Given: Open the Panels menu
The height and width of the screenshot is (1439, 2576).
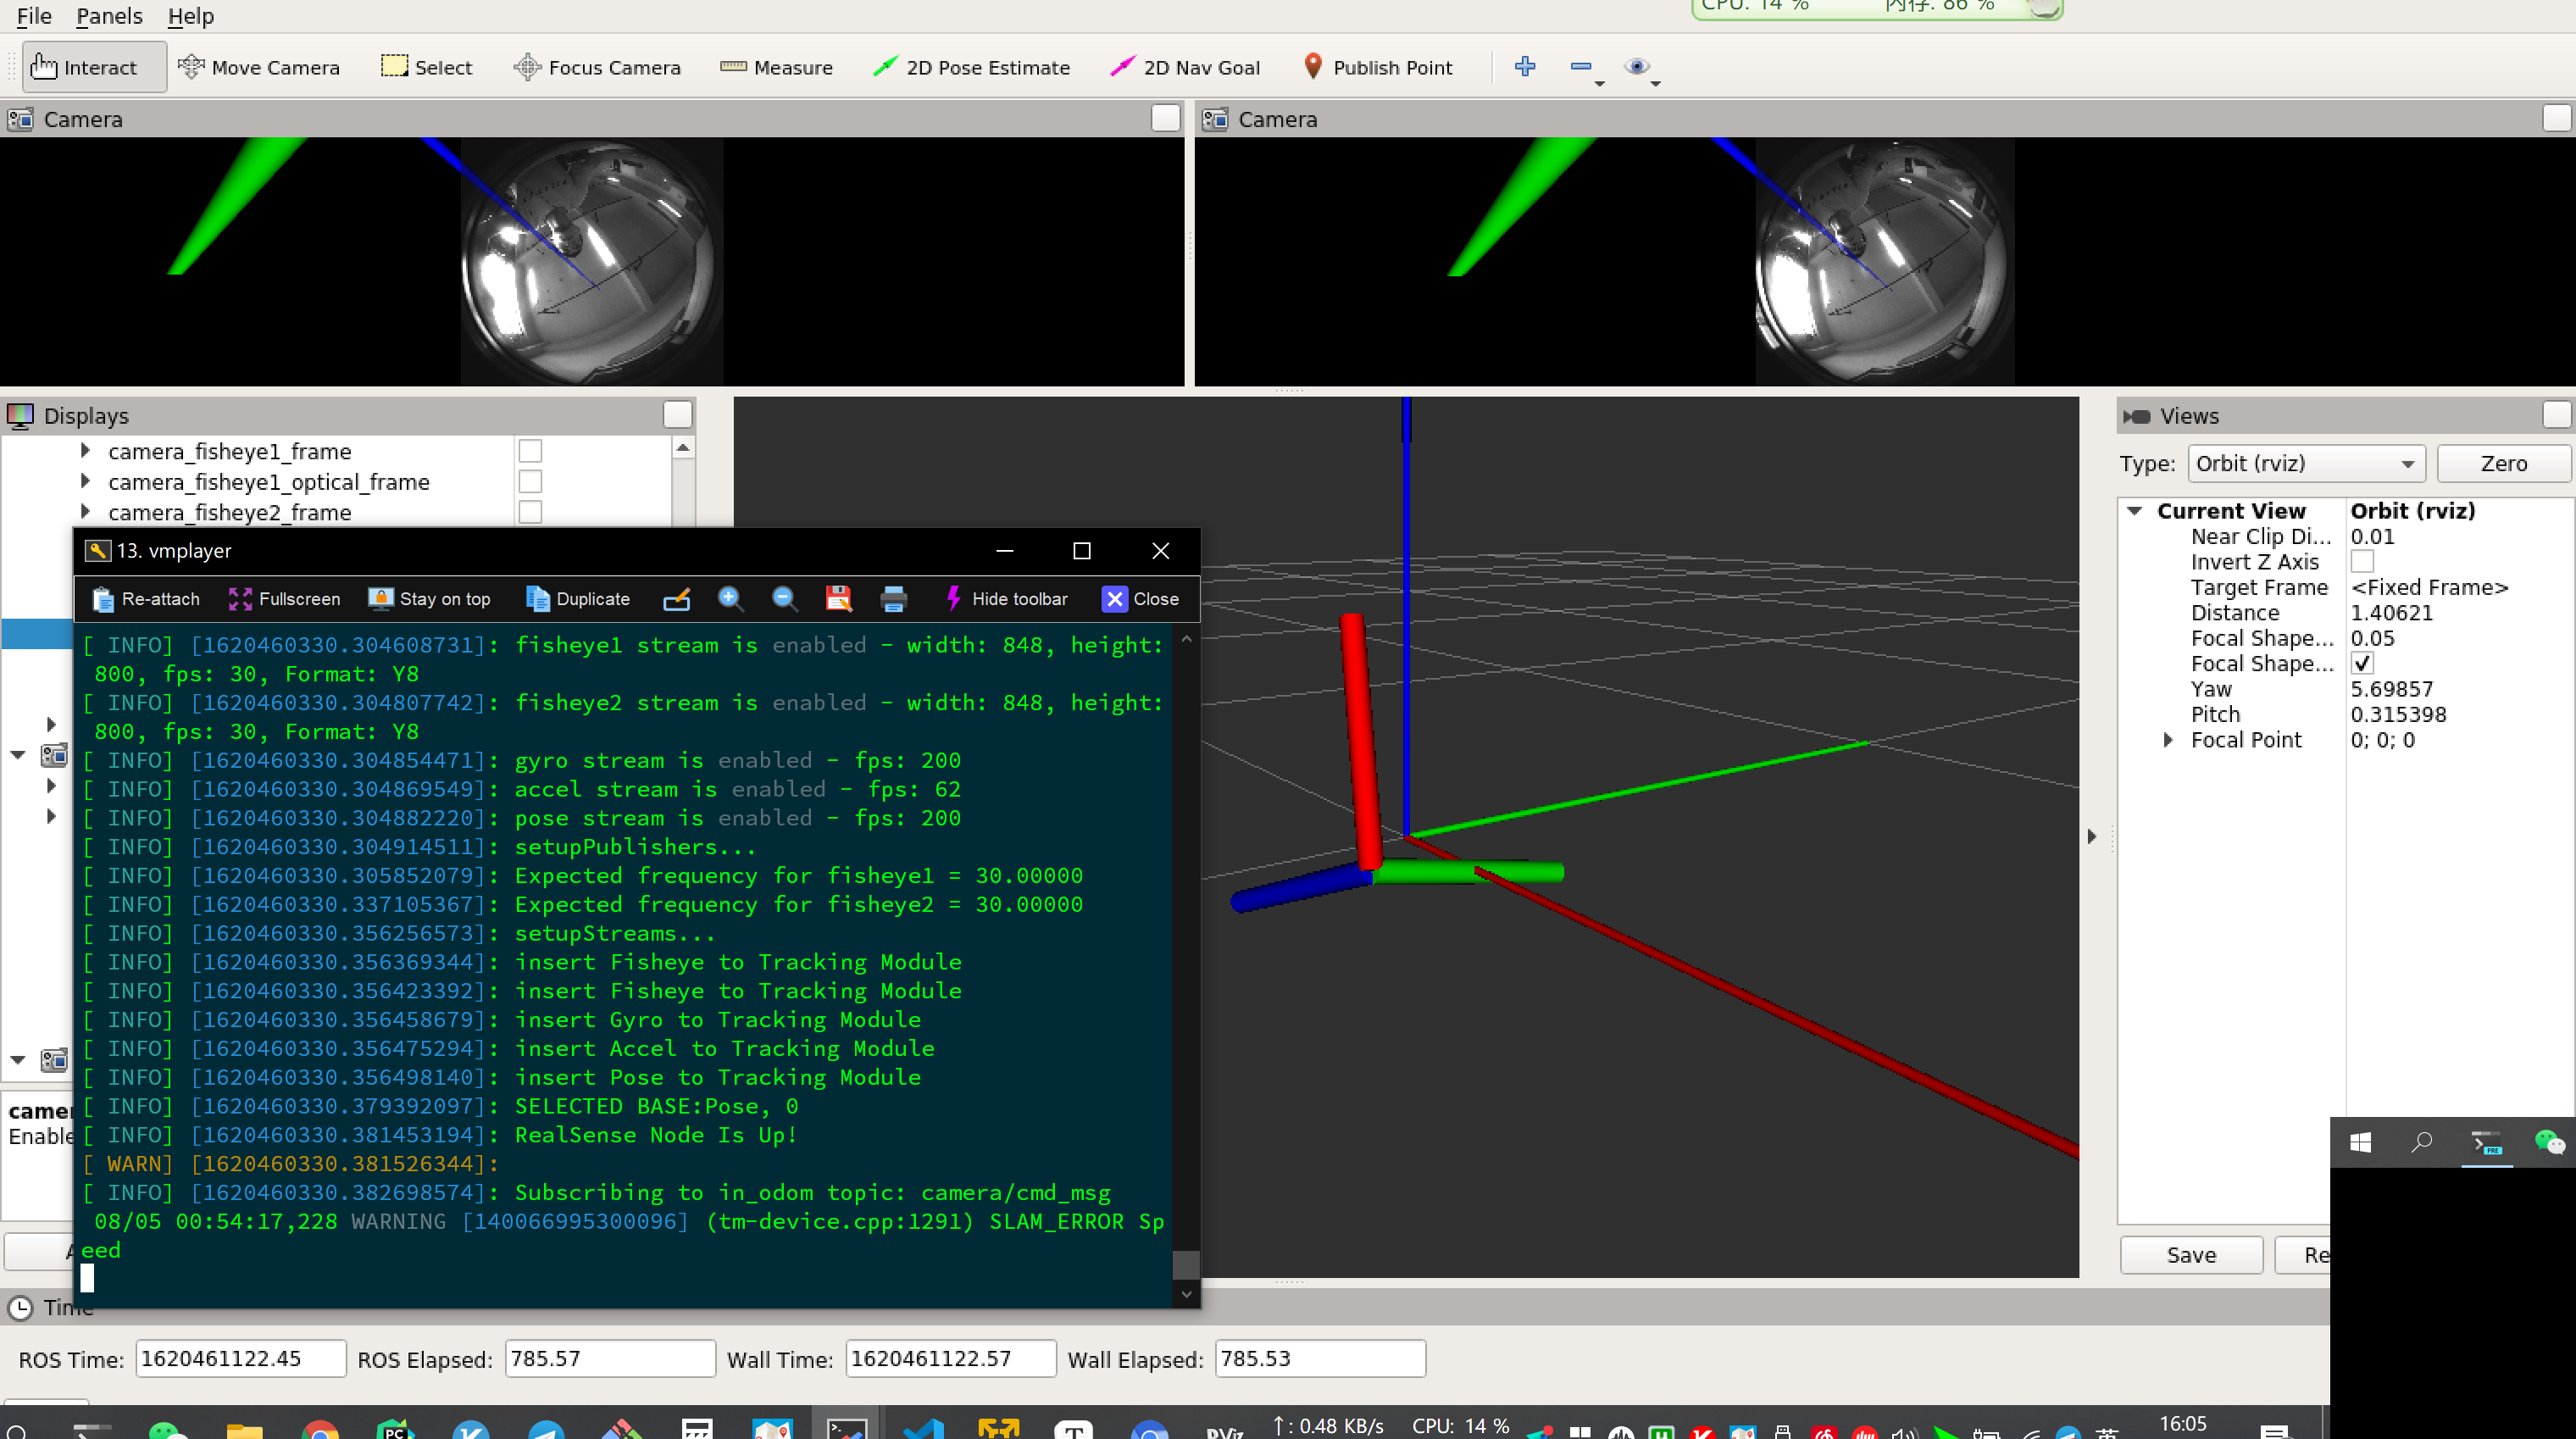Looking at the screenshot, I should point(109,16).
